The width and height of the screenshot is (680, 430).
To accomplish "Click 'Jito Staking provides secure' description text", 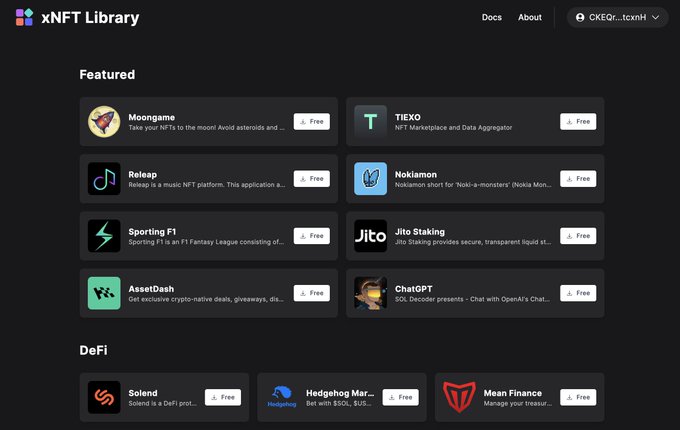I will point(473,242).
